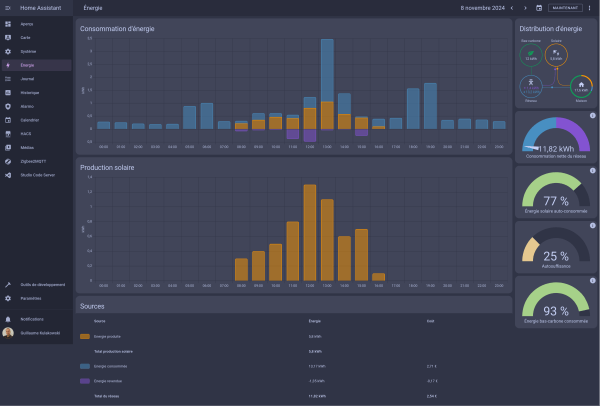
Task: Click the MAINTENANT button
Action: tap(564, 7)
